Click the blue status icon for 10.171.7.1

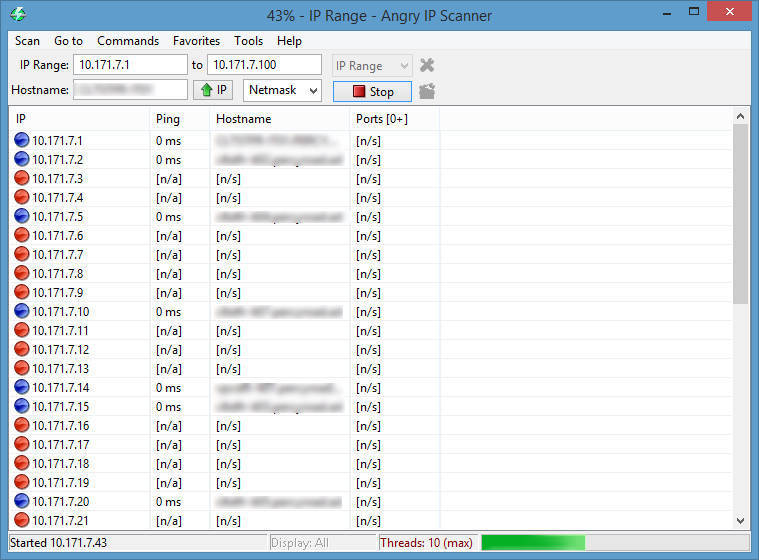click(22, 141)
